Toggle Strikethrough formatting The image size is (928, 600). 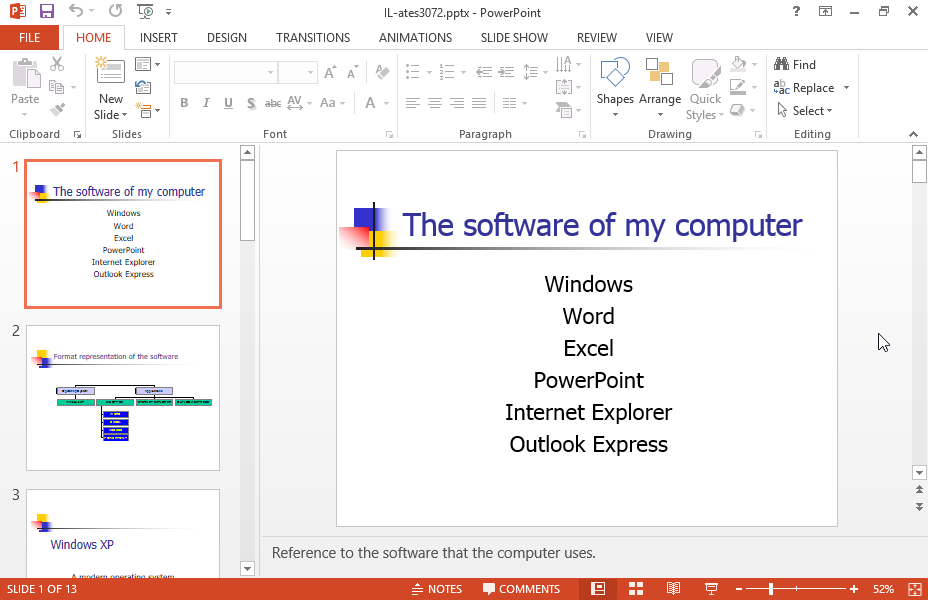pyautogui.click(x=273, y=103)
